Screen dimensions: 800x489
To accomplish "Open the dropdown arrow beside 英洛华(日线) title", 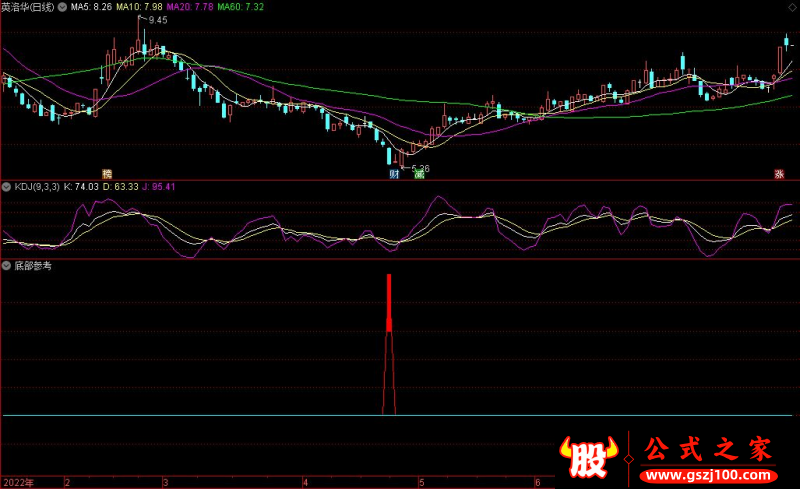I will [62, 7].
